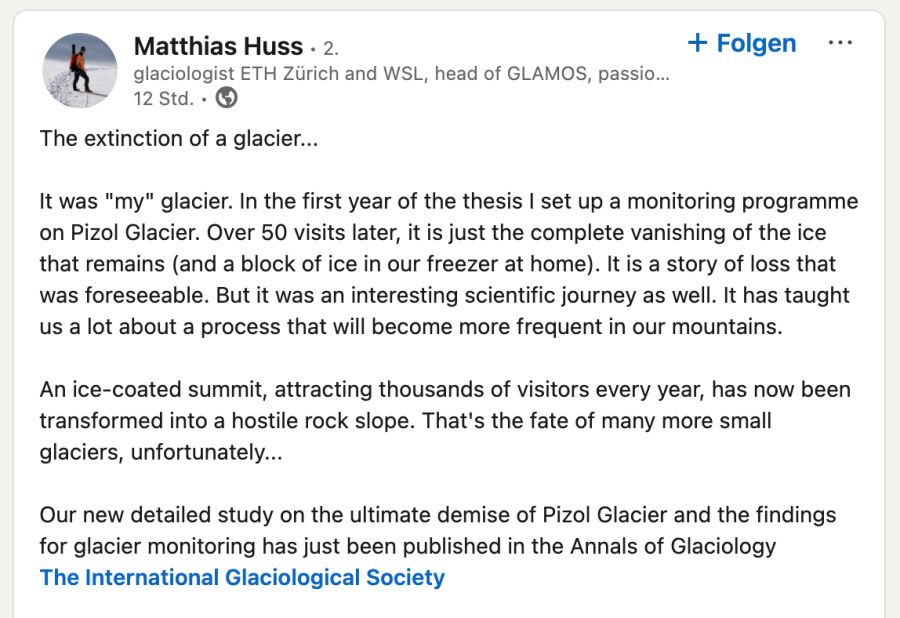
Task: Click the globe public visibility icon
Action: point(227,98)
